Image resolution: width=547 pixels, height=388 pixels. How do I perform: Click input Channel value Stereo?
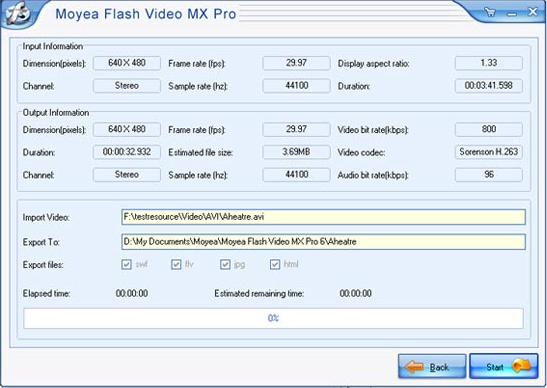[127, 86]
